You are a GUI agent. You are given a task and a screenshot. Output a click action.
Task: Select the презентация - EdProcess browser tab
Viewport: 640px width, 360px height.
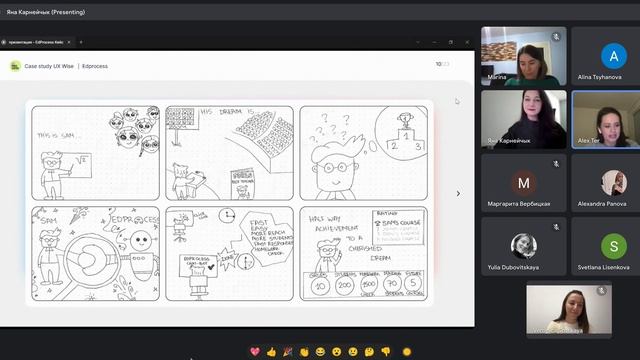click(x=36, y=42)
